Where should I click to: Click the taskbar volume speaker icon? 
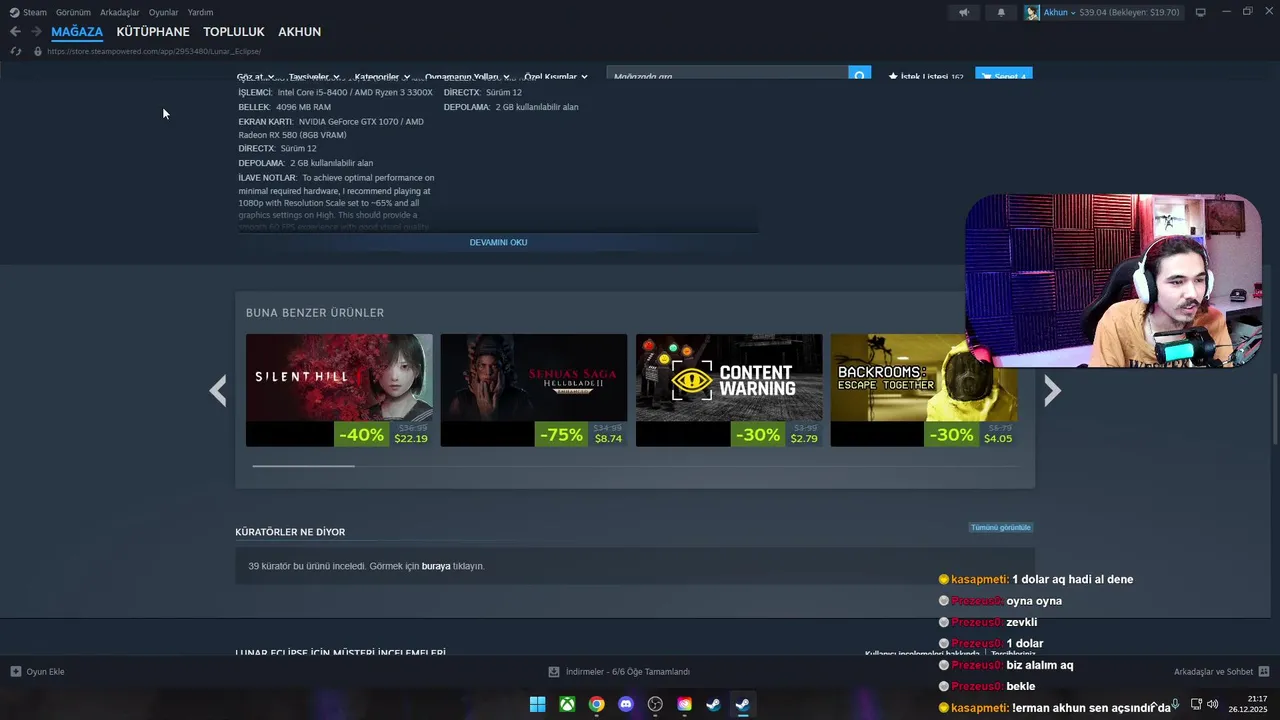pos(1213,704)
